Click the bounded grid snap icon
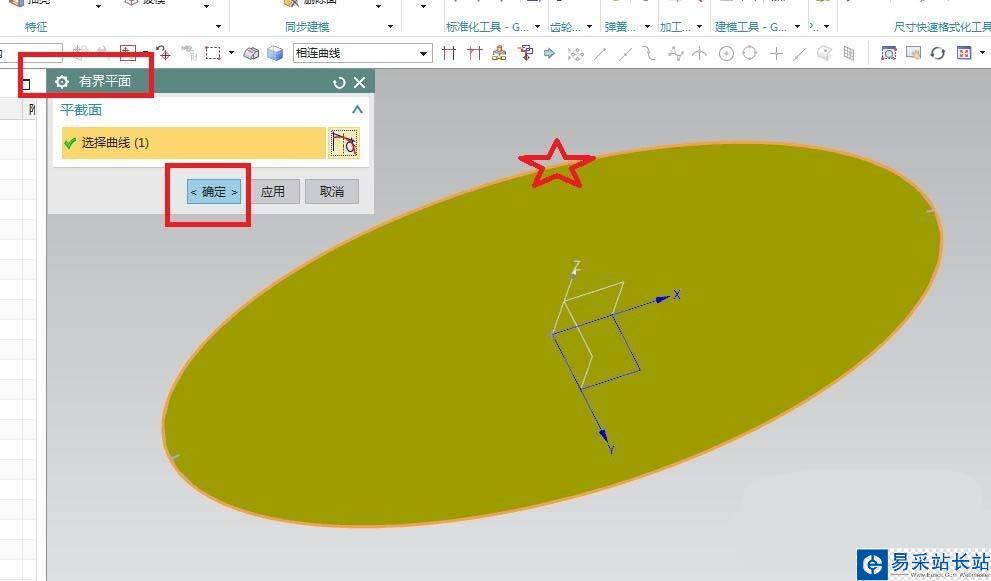The height and width of the screenshot is (581, 991). pyautogui.click(x=849, y=54)
